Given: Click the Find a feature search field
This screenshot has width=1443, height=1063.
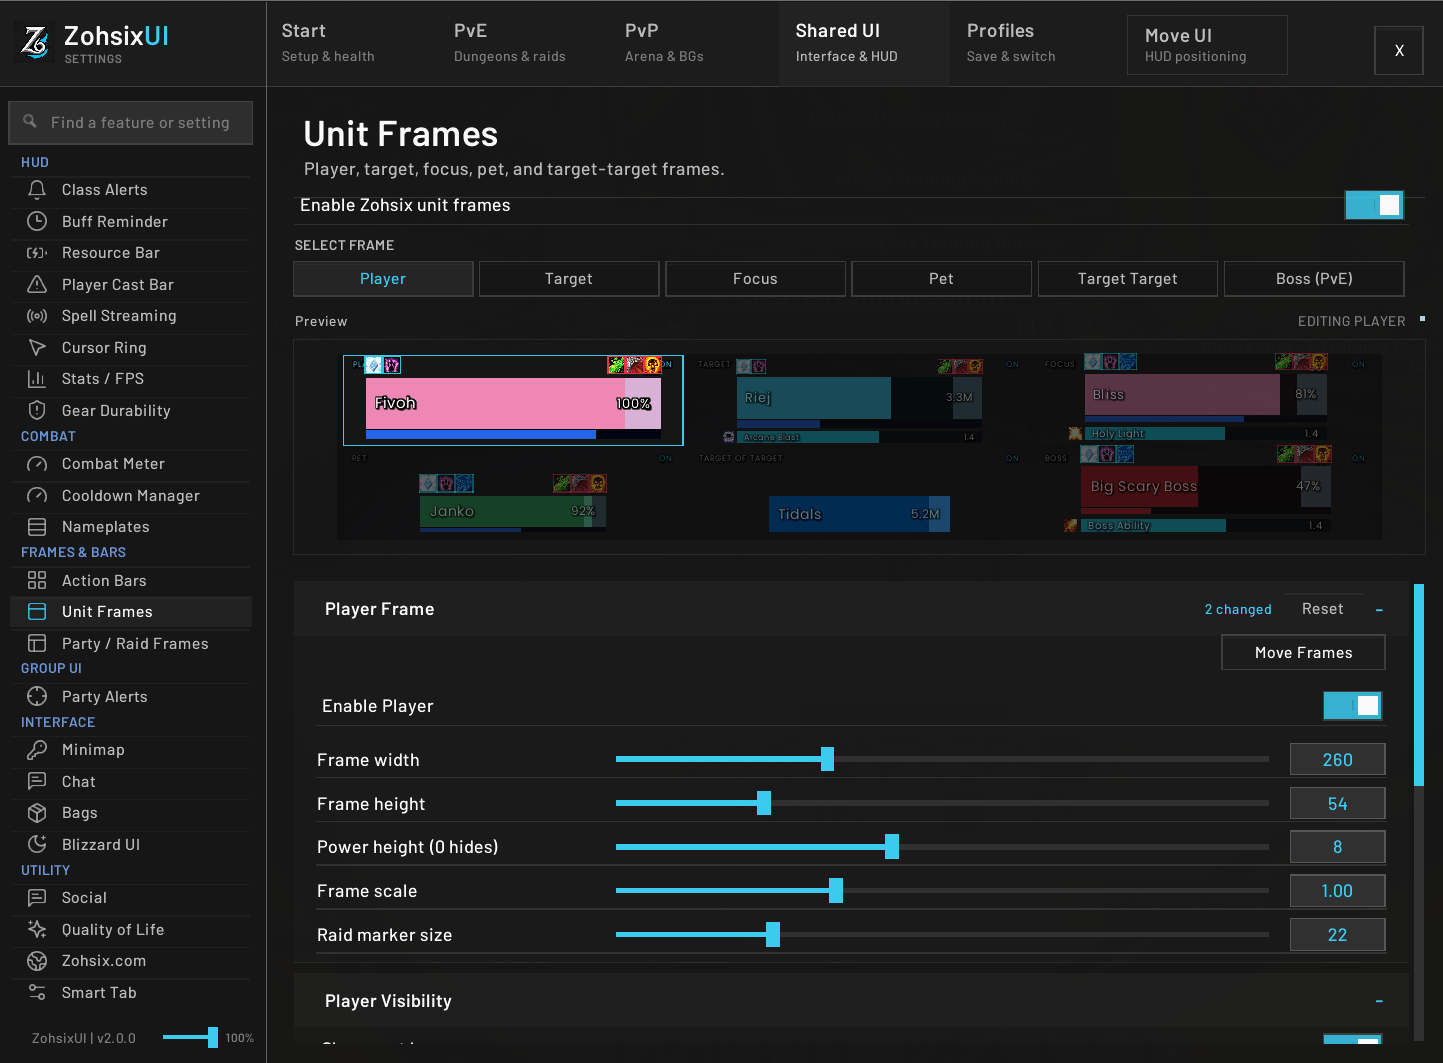Looking at the screenshot, I should point(131,123).
